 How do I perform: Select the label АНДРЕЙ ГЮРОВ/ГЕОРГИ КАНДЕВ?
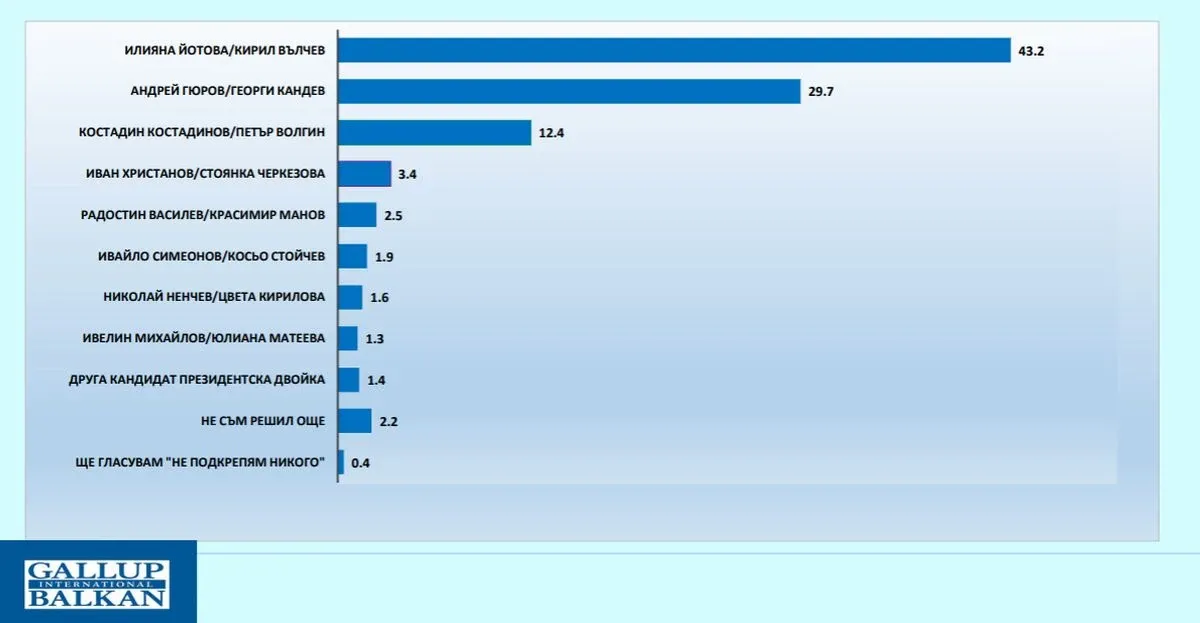pos(228,92)
